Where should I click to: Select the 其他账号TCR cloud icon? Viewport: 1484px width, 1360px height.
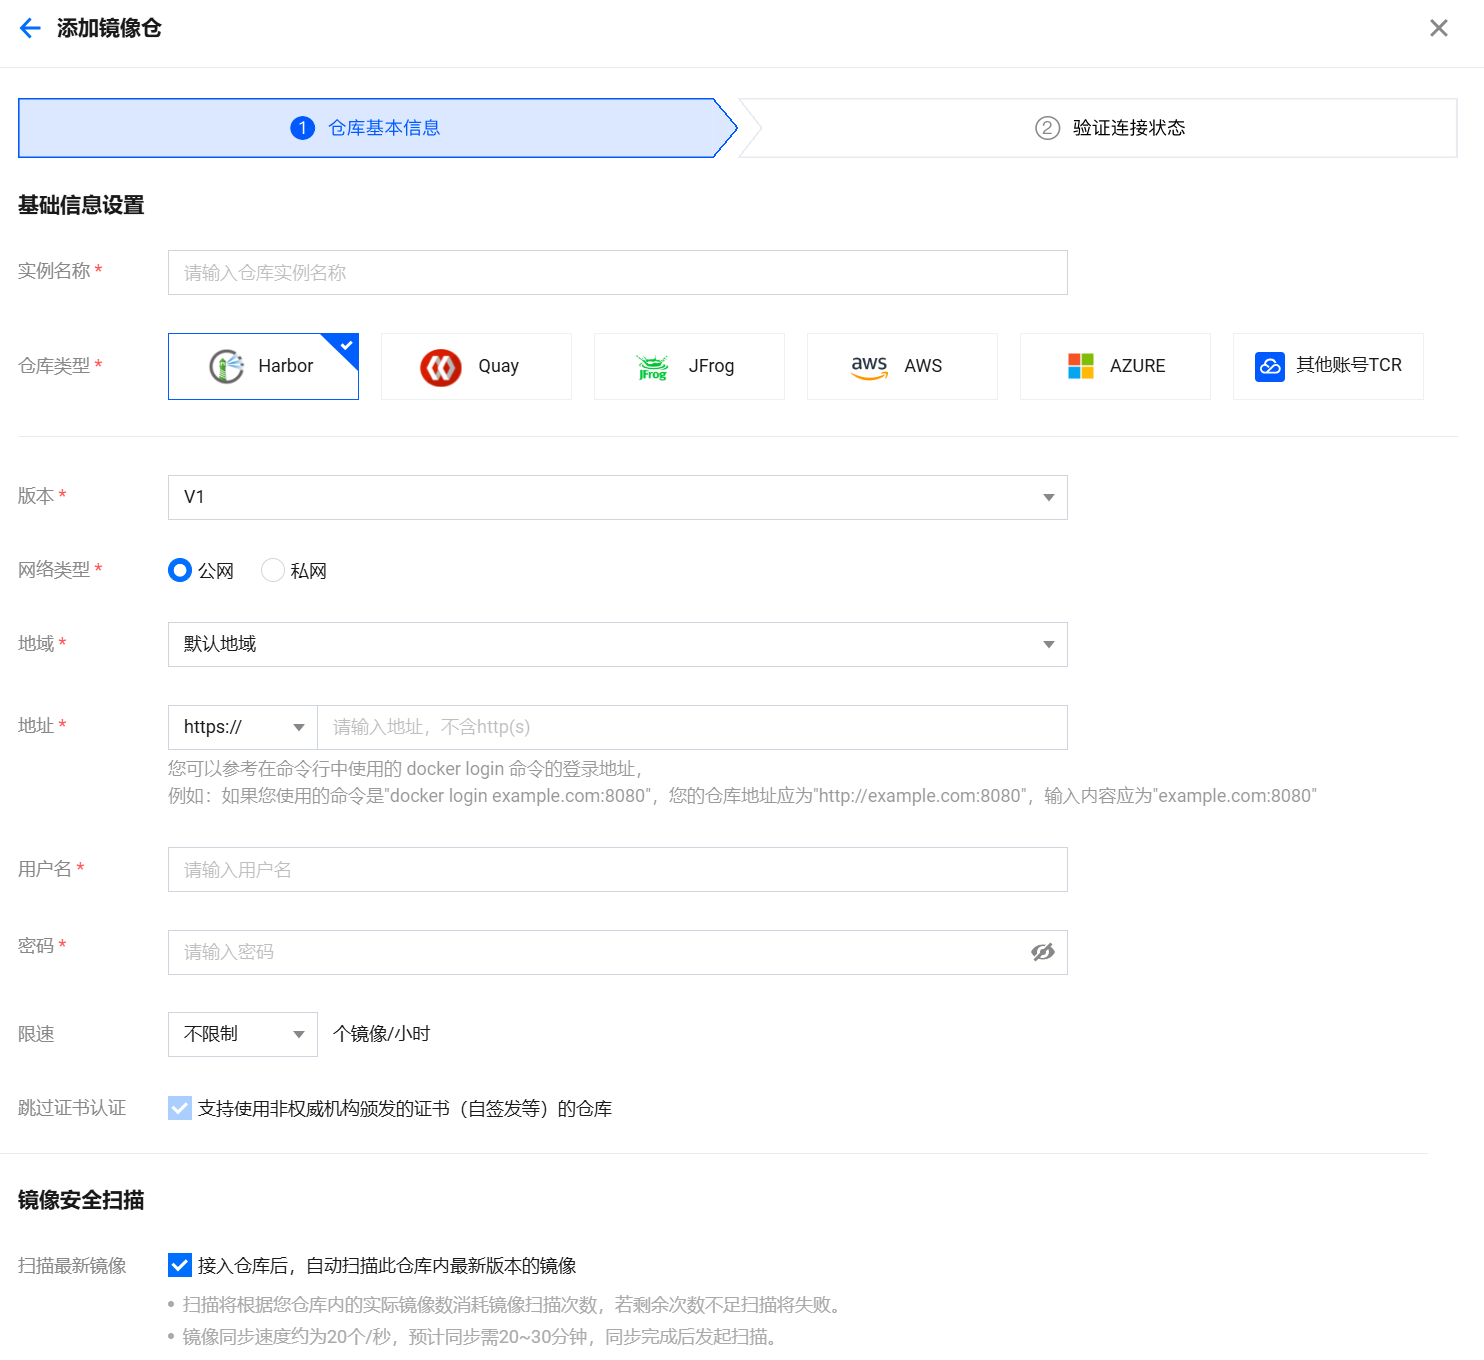(1270, 367)
